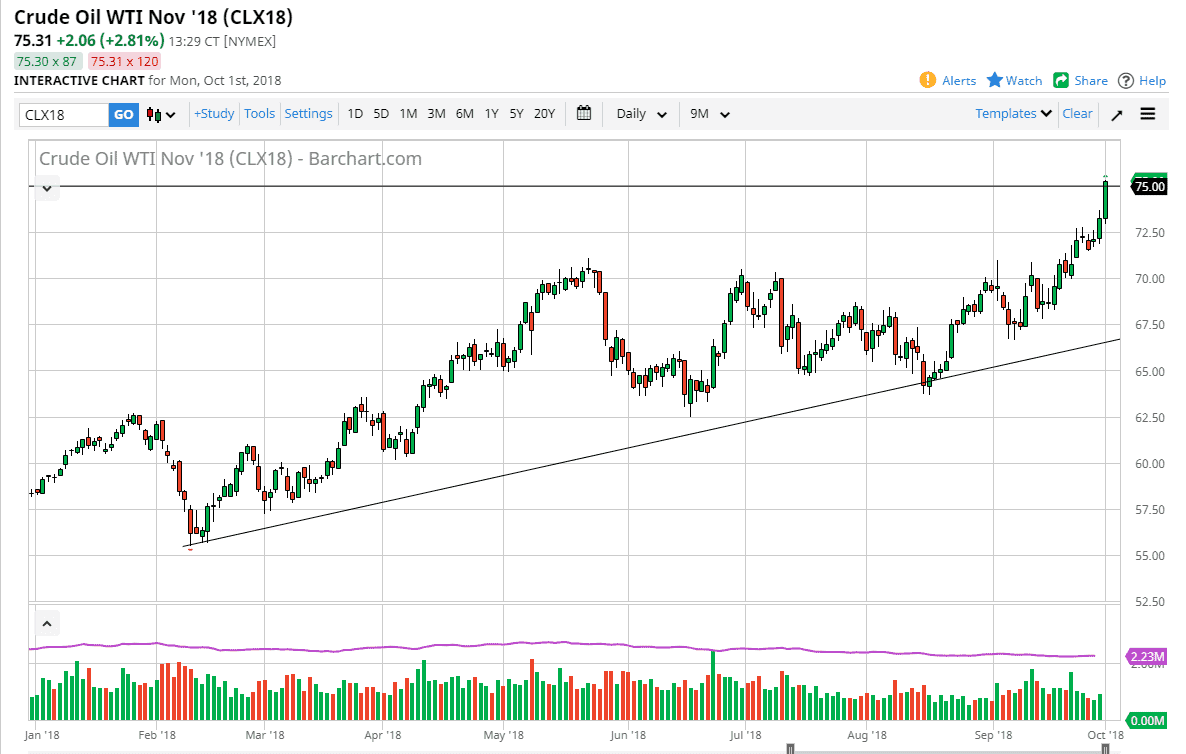Collapse the volume subpanel with the up arrow

(47, 623)
